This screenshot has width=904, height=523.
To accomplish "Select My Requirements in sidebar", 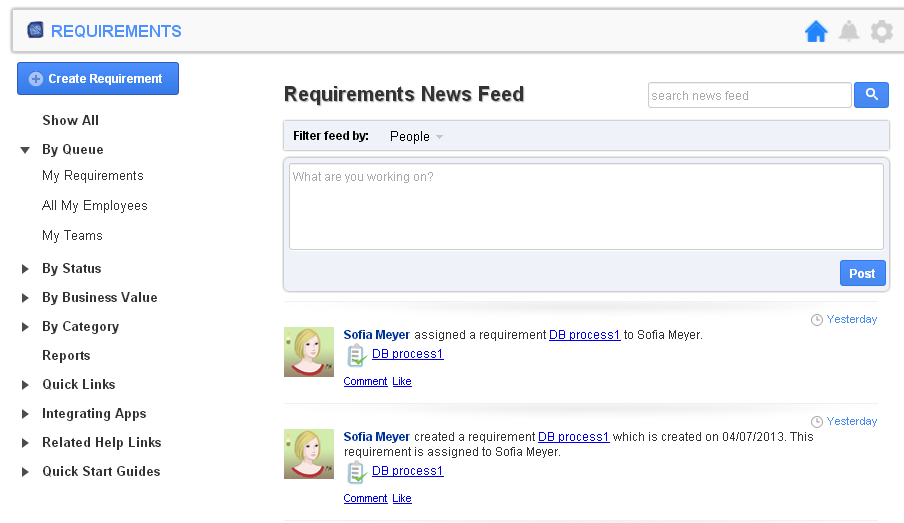I will pyautogui.click(x=93, y=176).
